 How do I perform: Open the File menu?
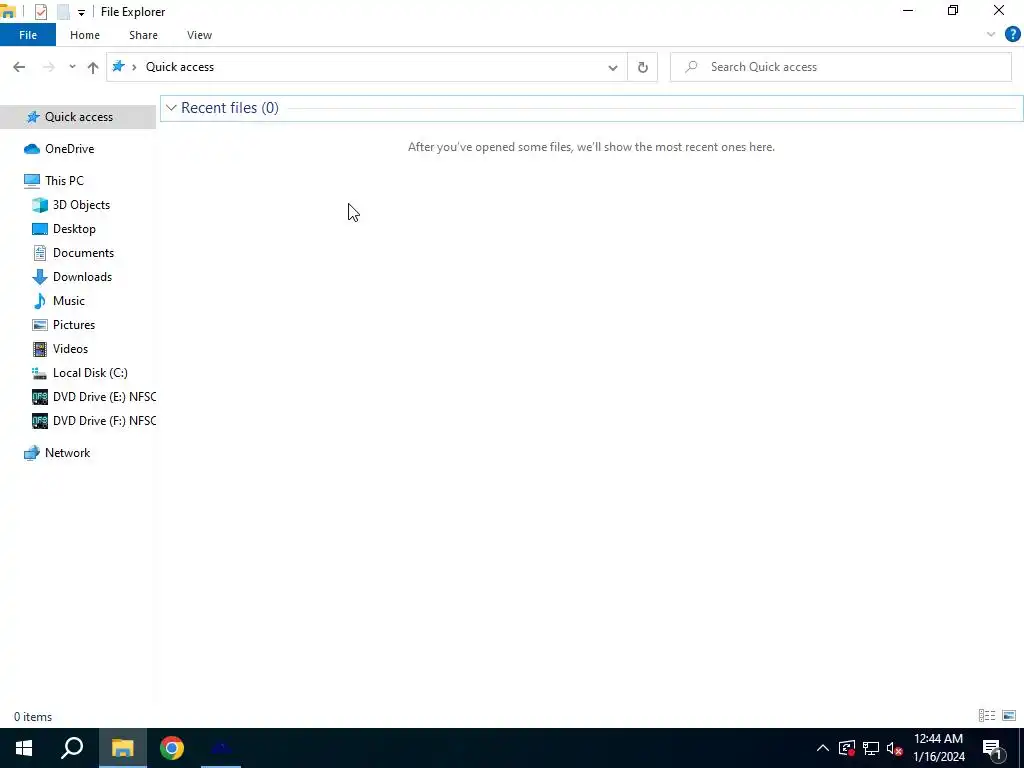pos(28,35)
